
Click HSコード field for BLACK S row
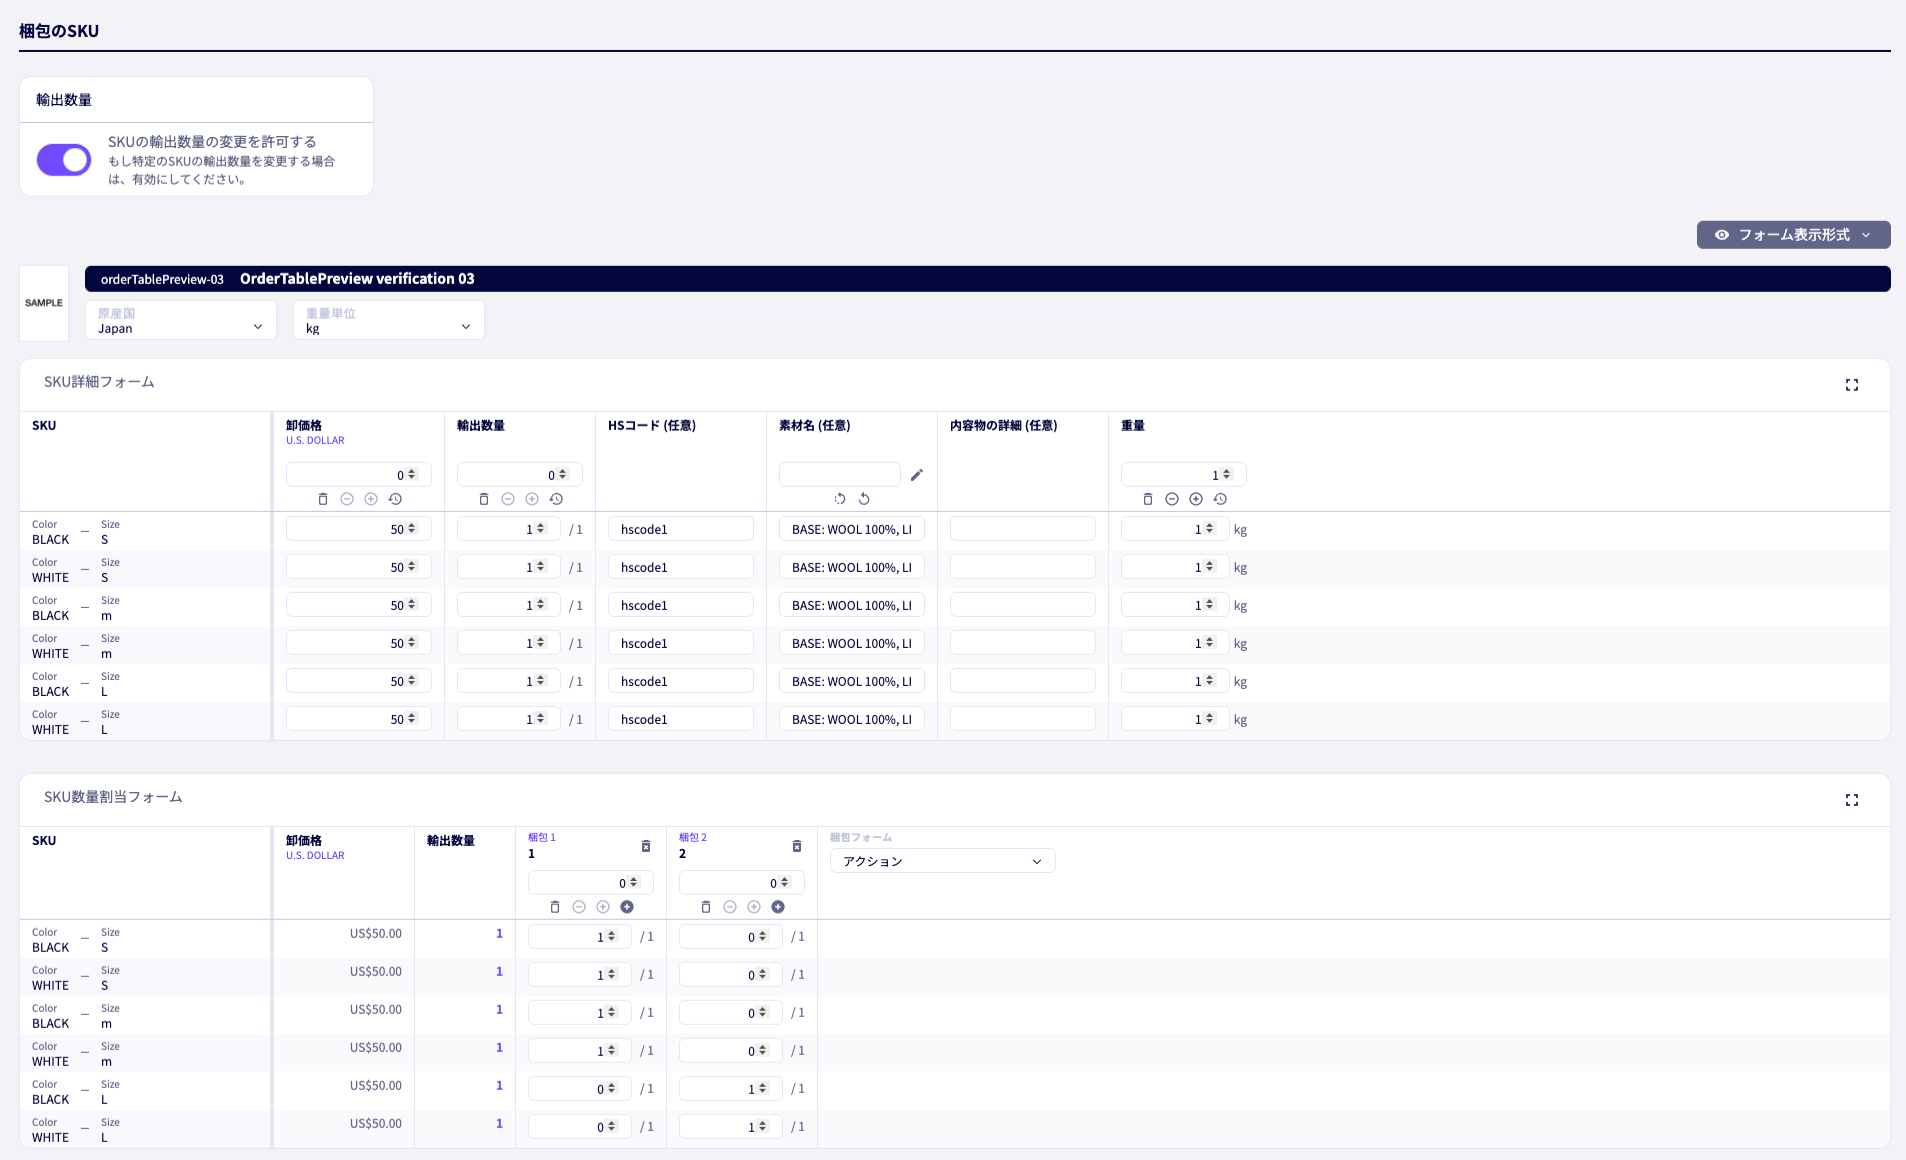680,529
